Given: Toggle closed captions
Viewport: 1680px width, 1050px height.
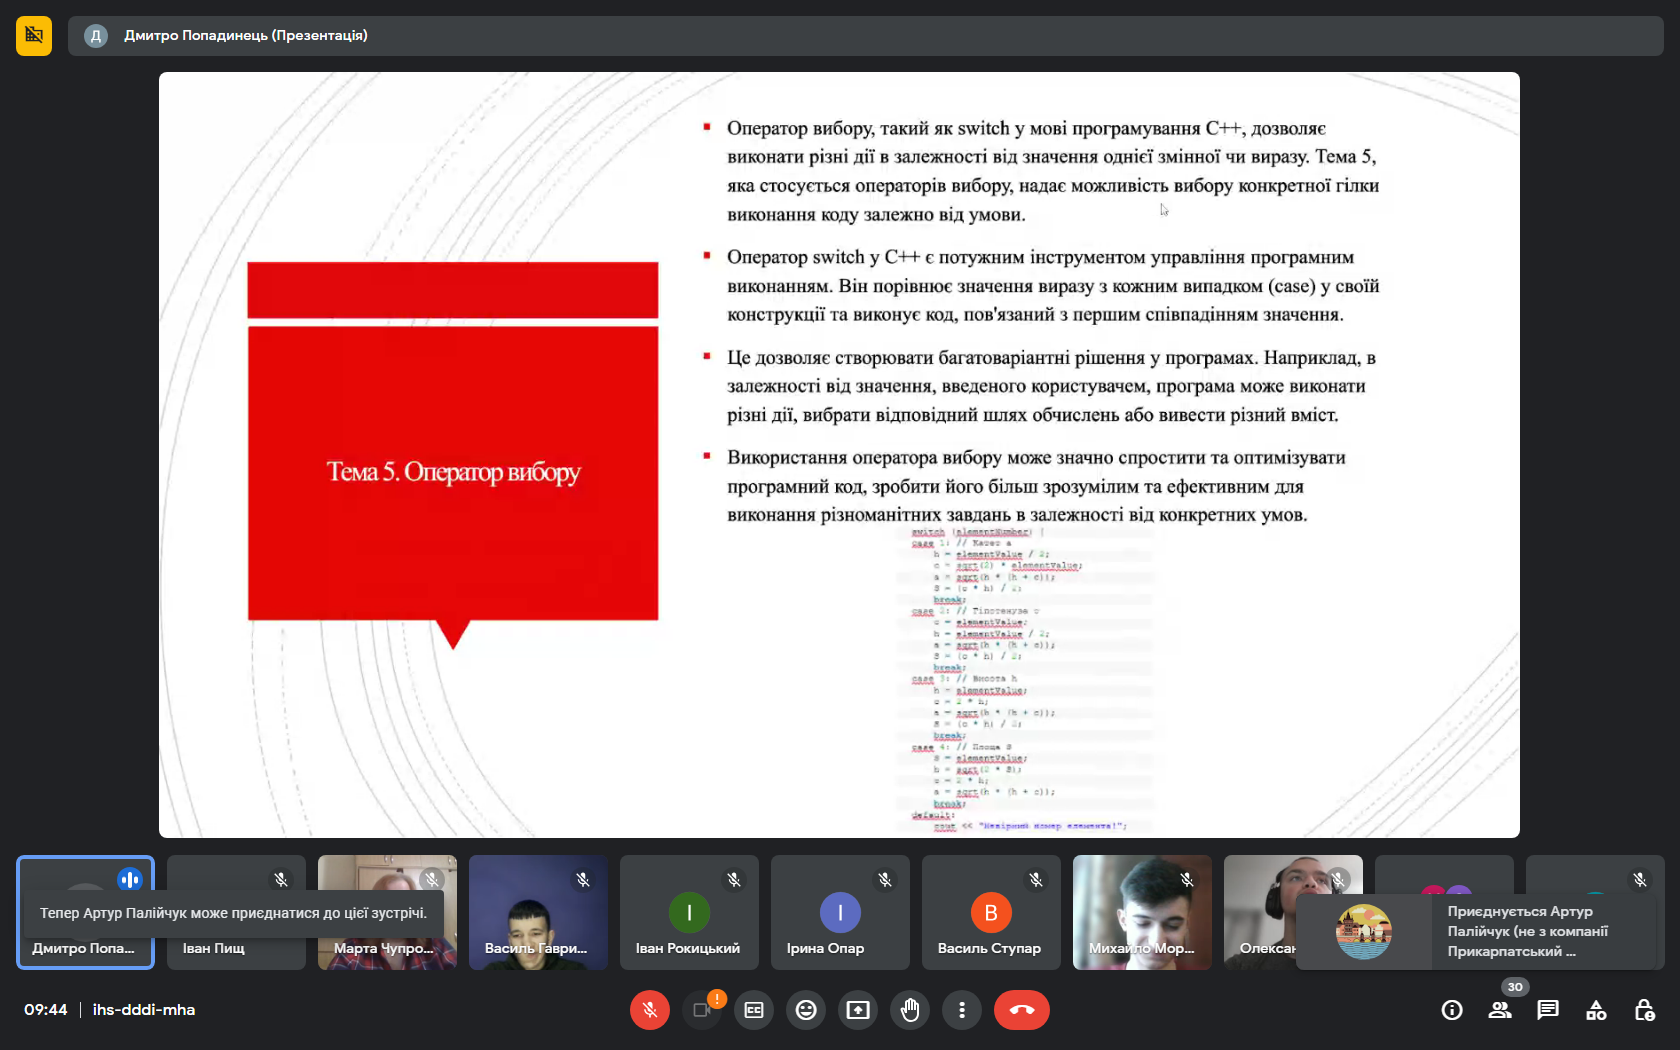Looking at the screenshot, I should 754,1010.
